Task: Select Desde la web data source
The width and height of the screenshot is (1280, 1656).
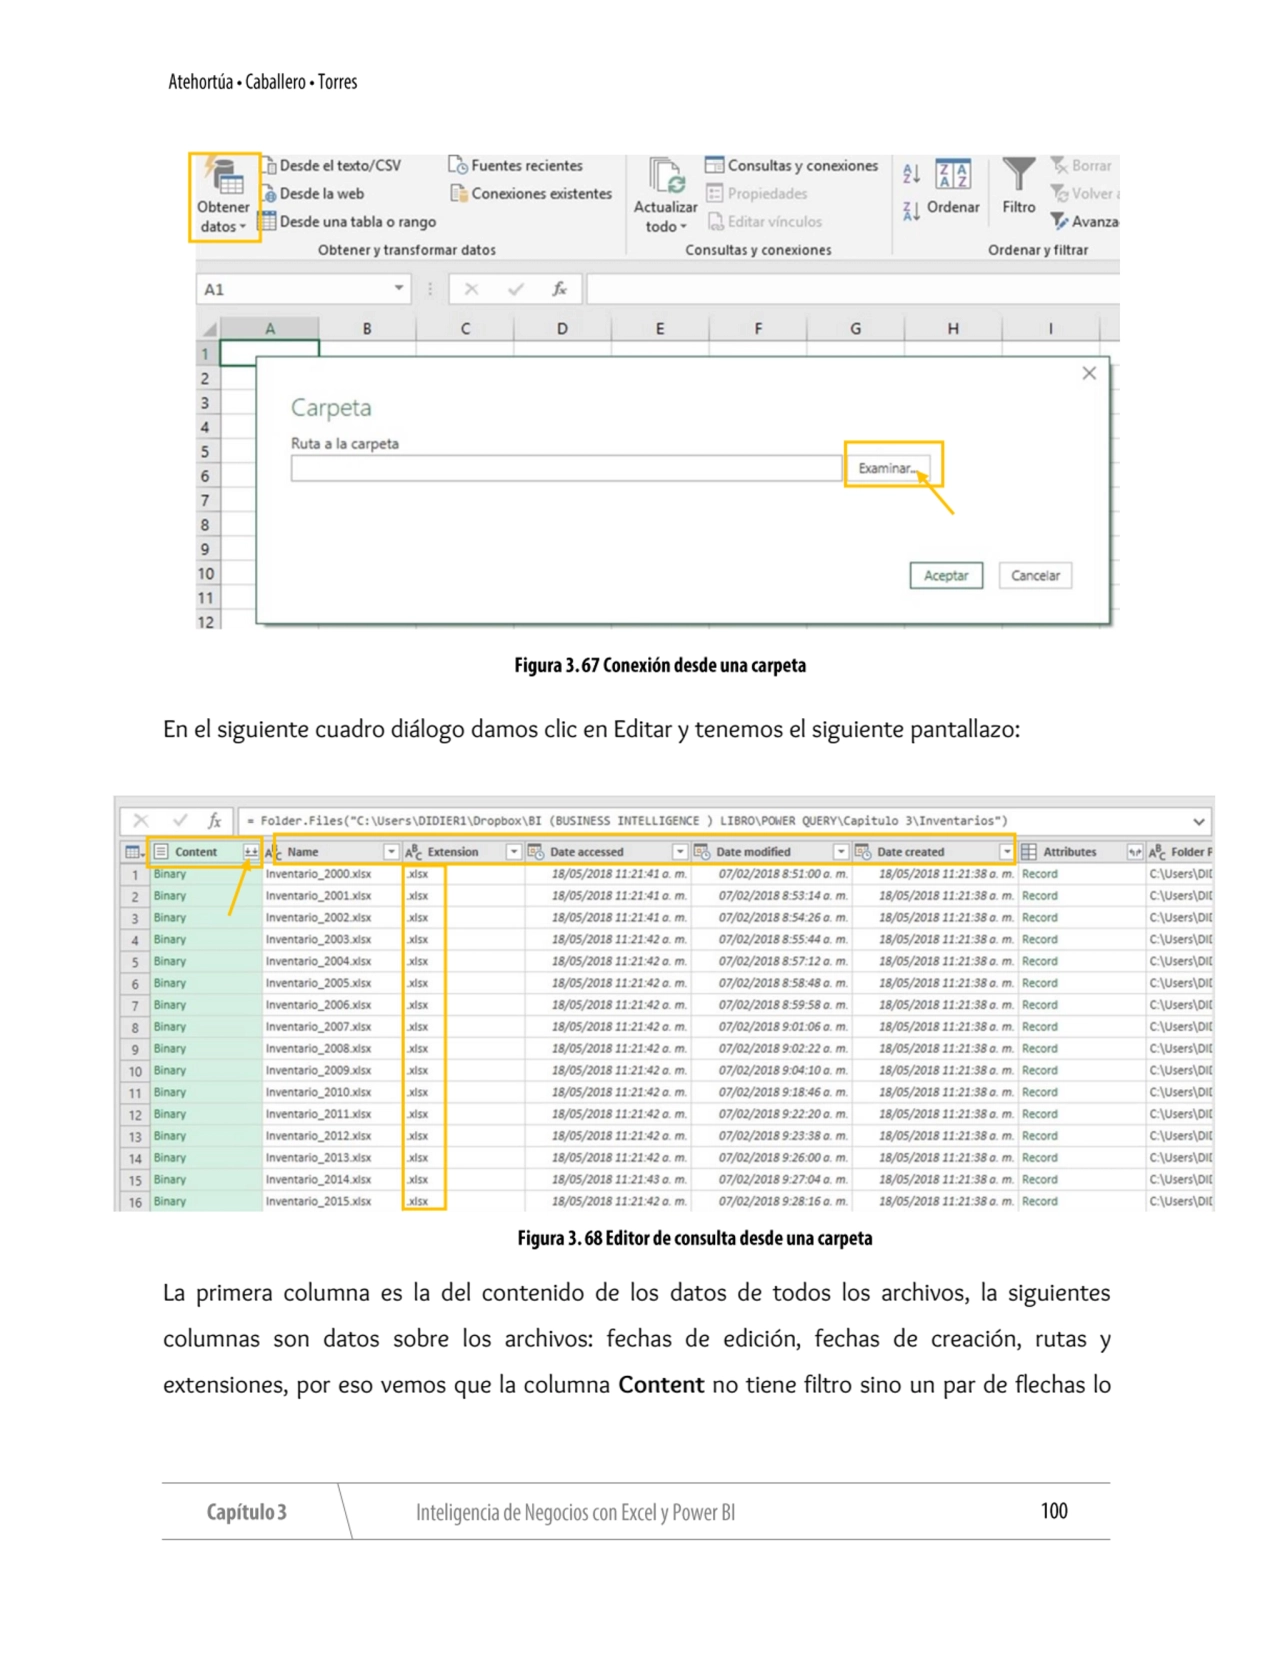Action: [313, 194]
